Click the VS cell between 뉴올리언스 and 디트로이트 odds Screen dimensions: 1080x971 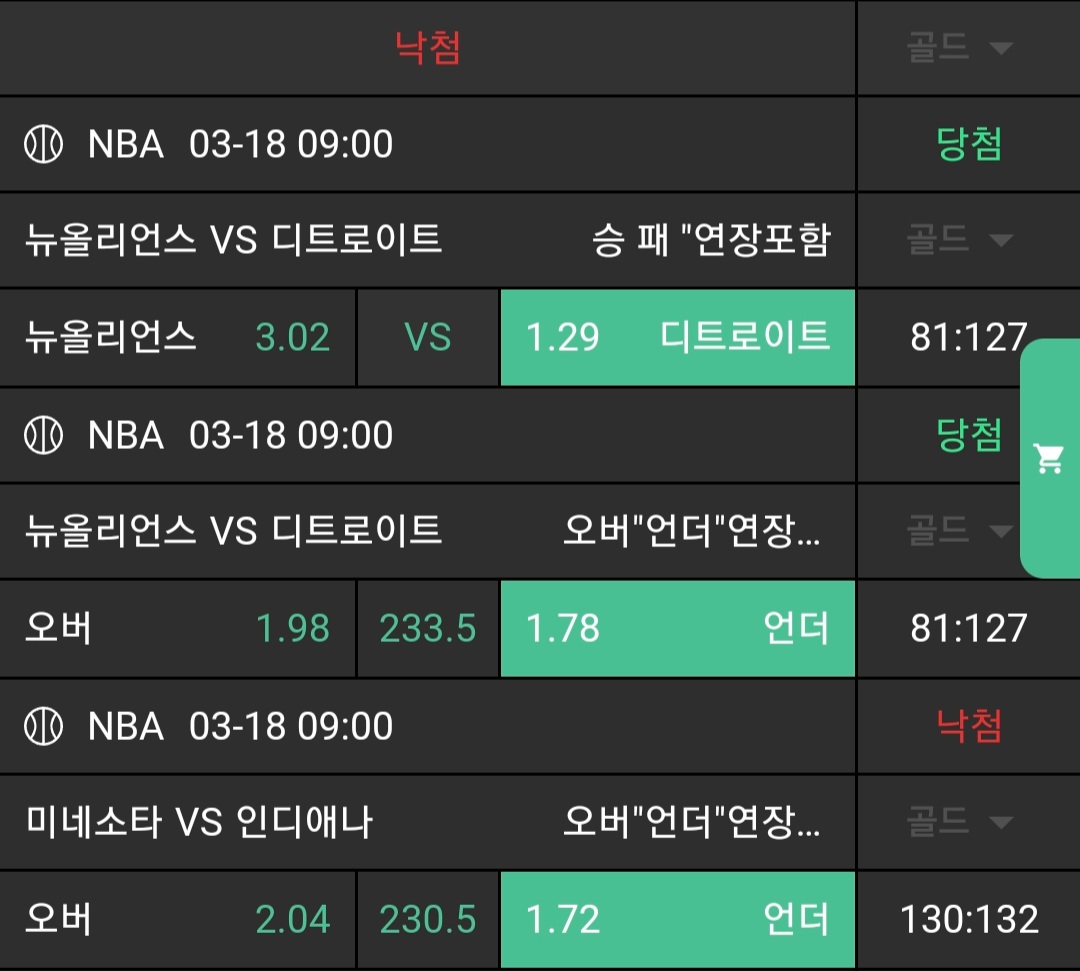pos(428,338)
